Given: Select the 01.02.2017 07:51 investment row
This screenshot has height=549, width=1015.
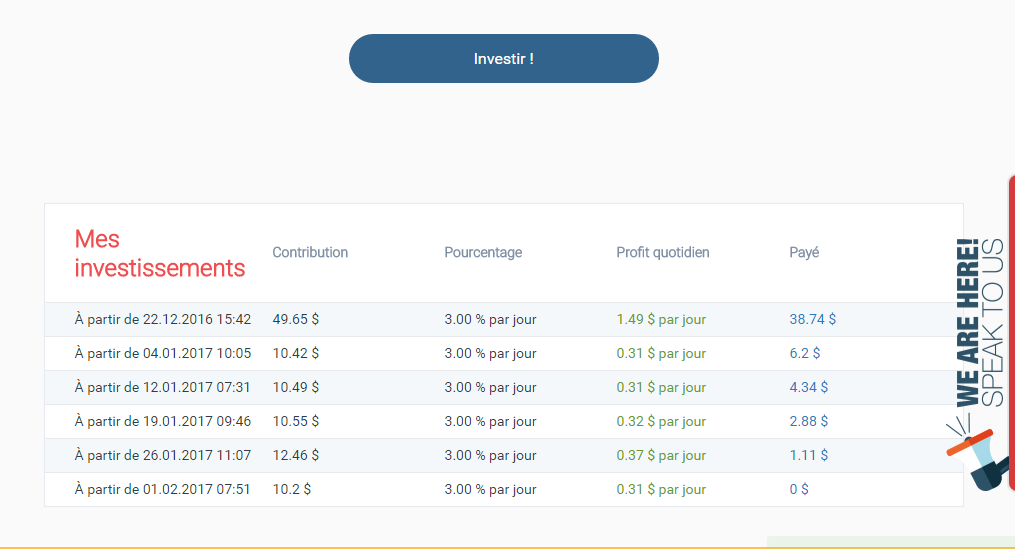Looking at the screenshot, I should [x=504, y=489].
